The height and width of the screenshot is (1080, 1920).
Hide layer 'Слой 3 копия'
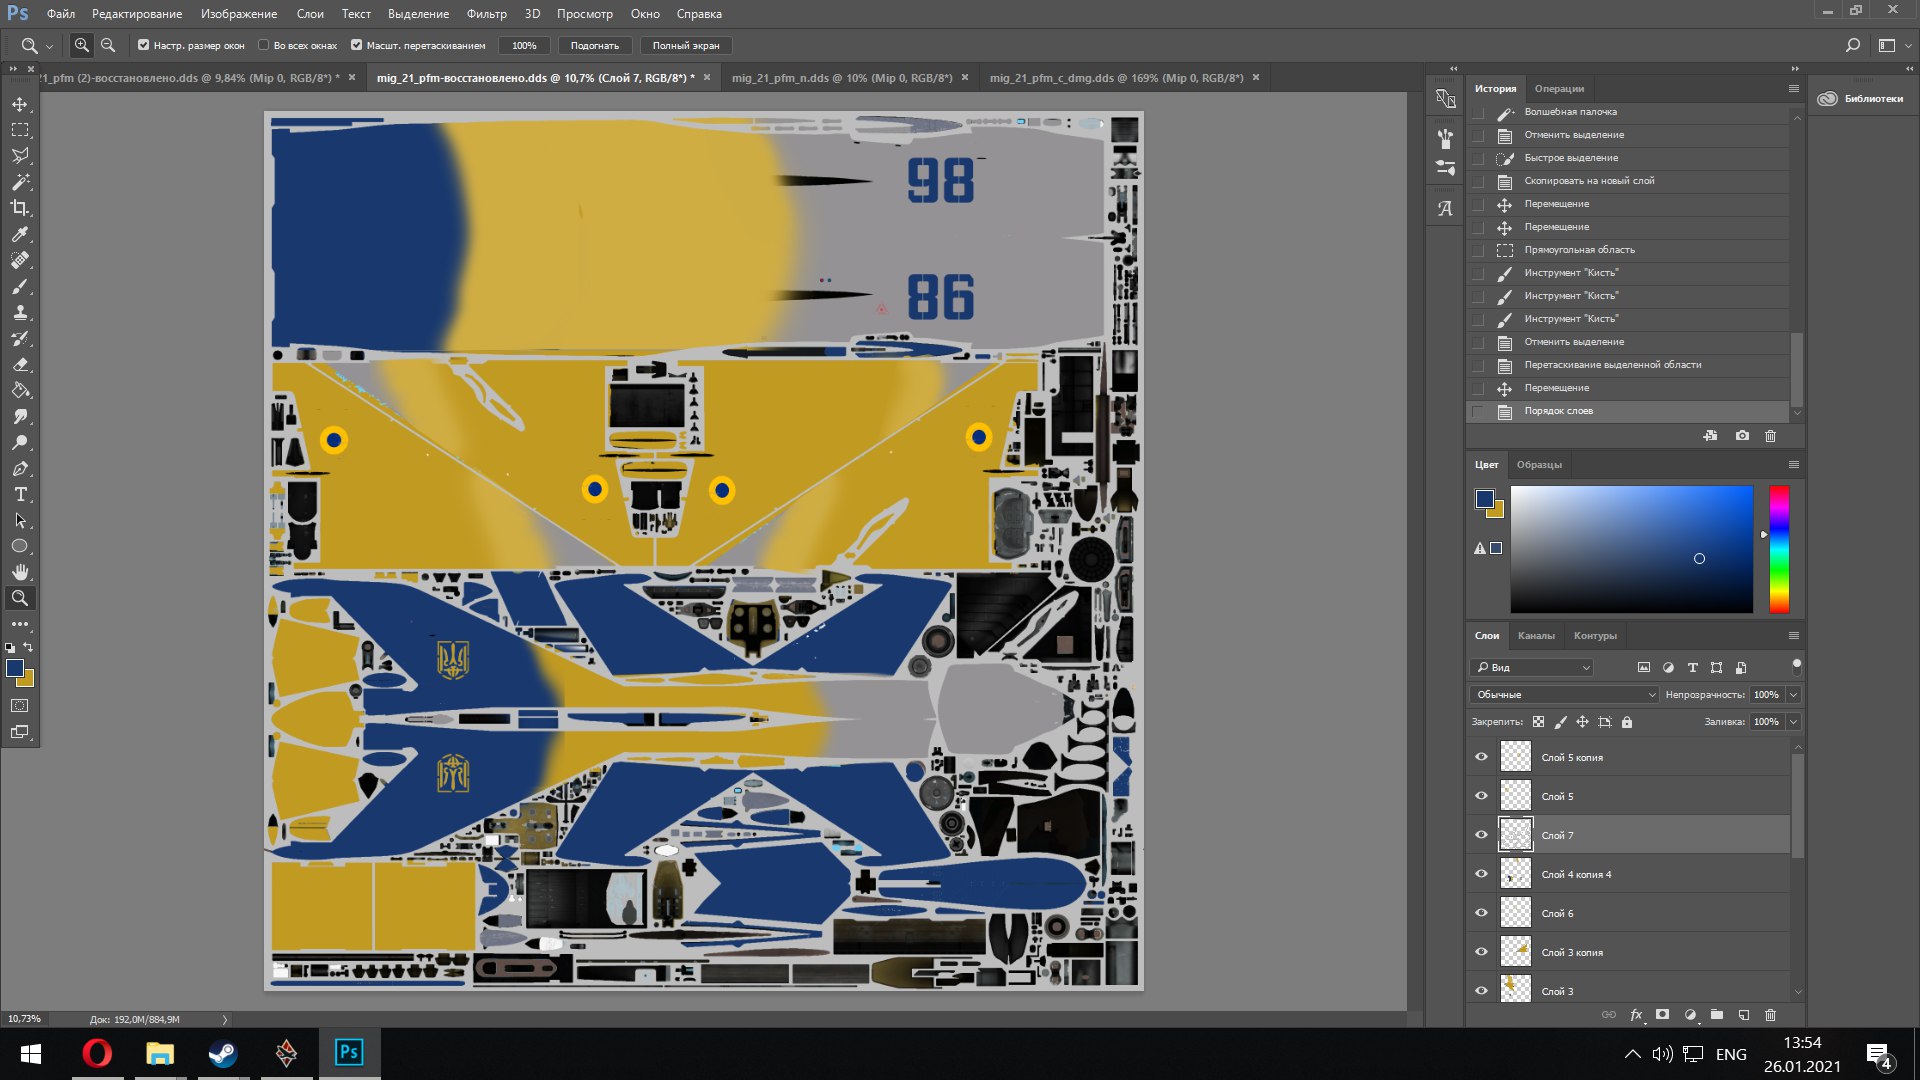1482,952
